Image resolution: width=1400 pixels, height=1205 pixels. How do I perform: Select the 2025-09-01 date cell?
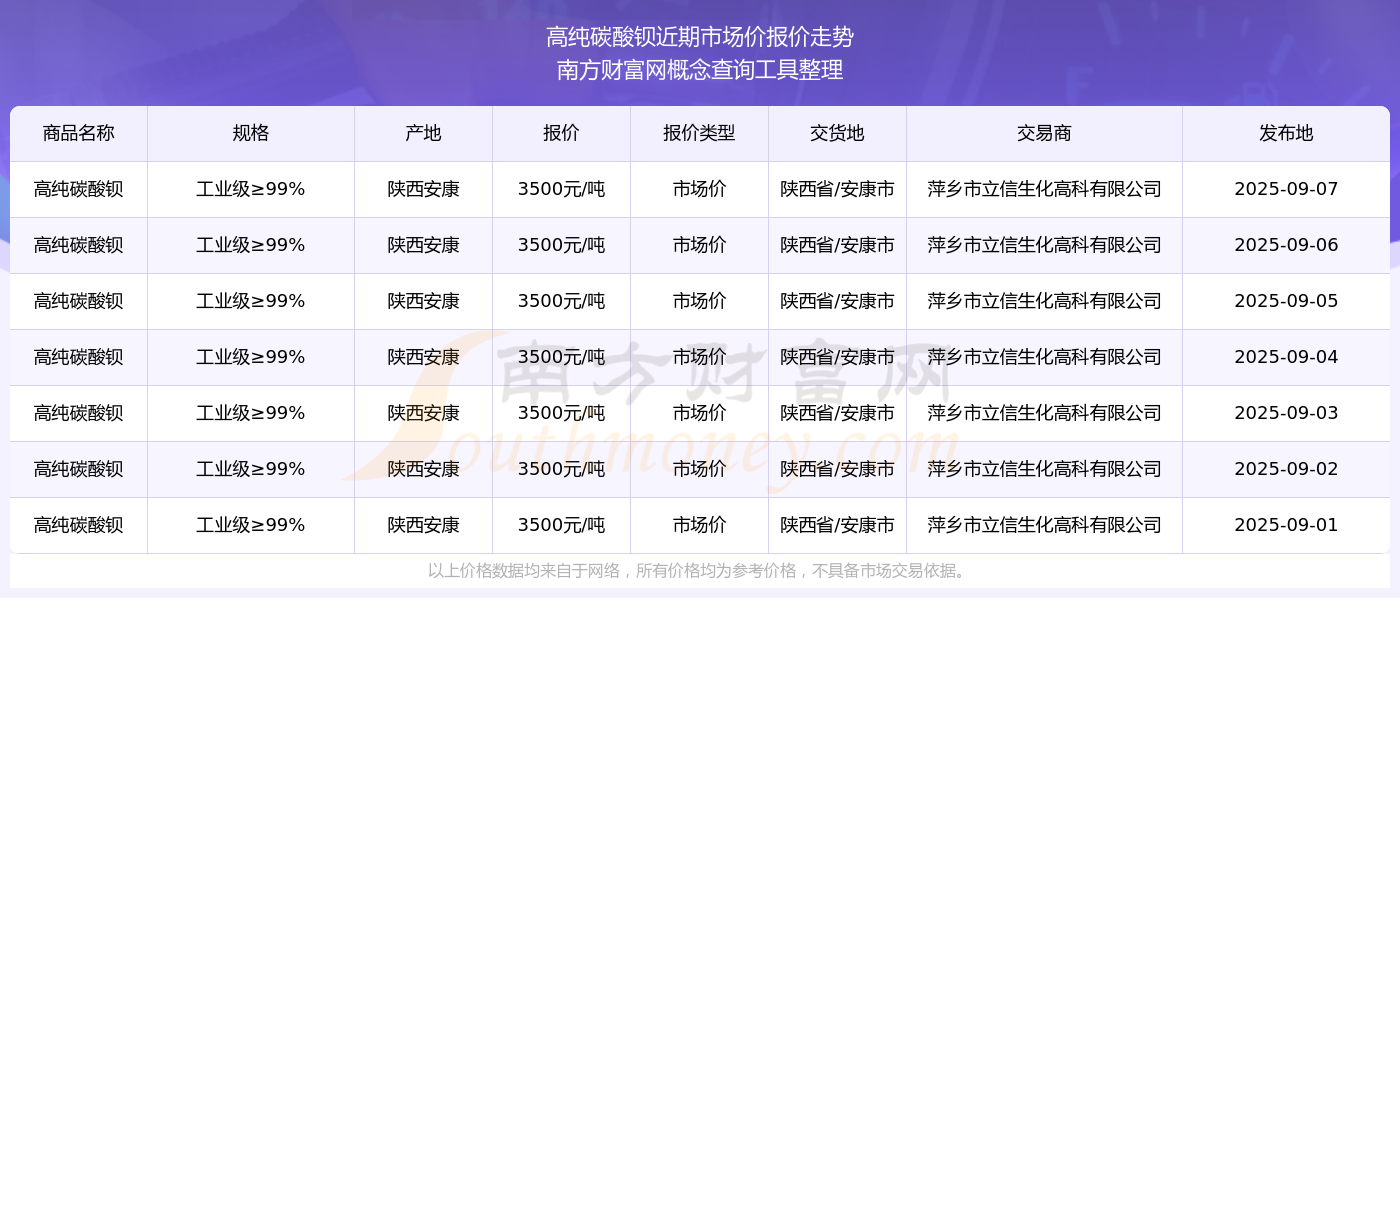click(x=1286, y=526)
